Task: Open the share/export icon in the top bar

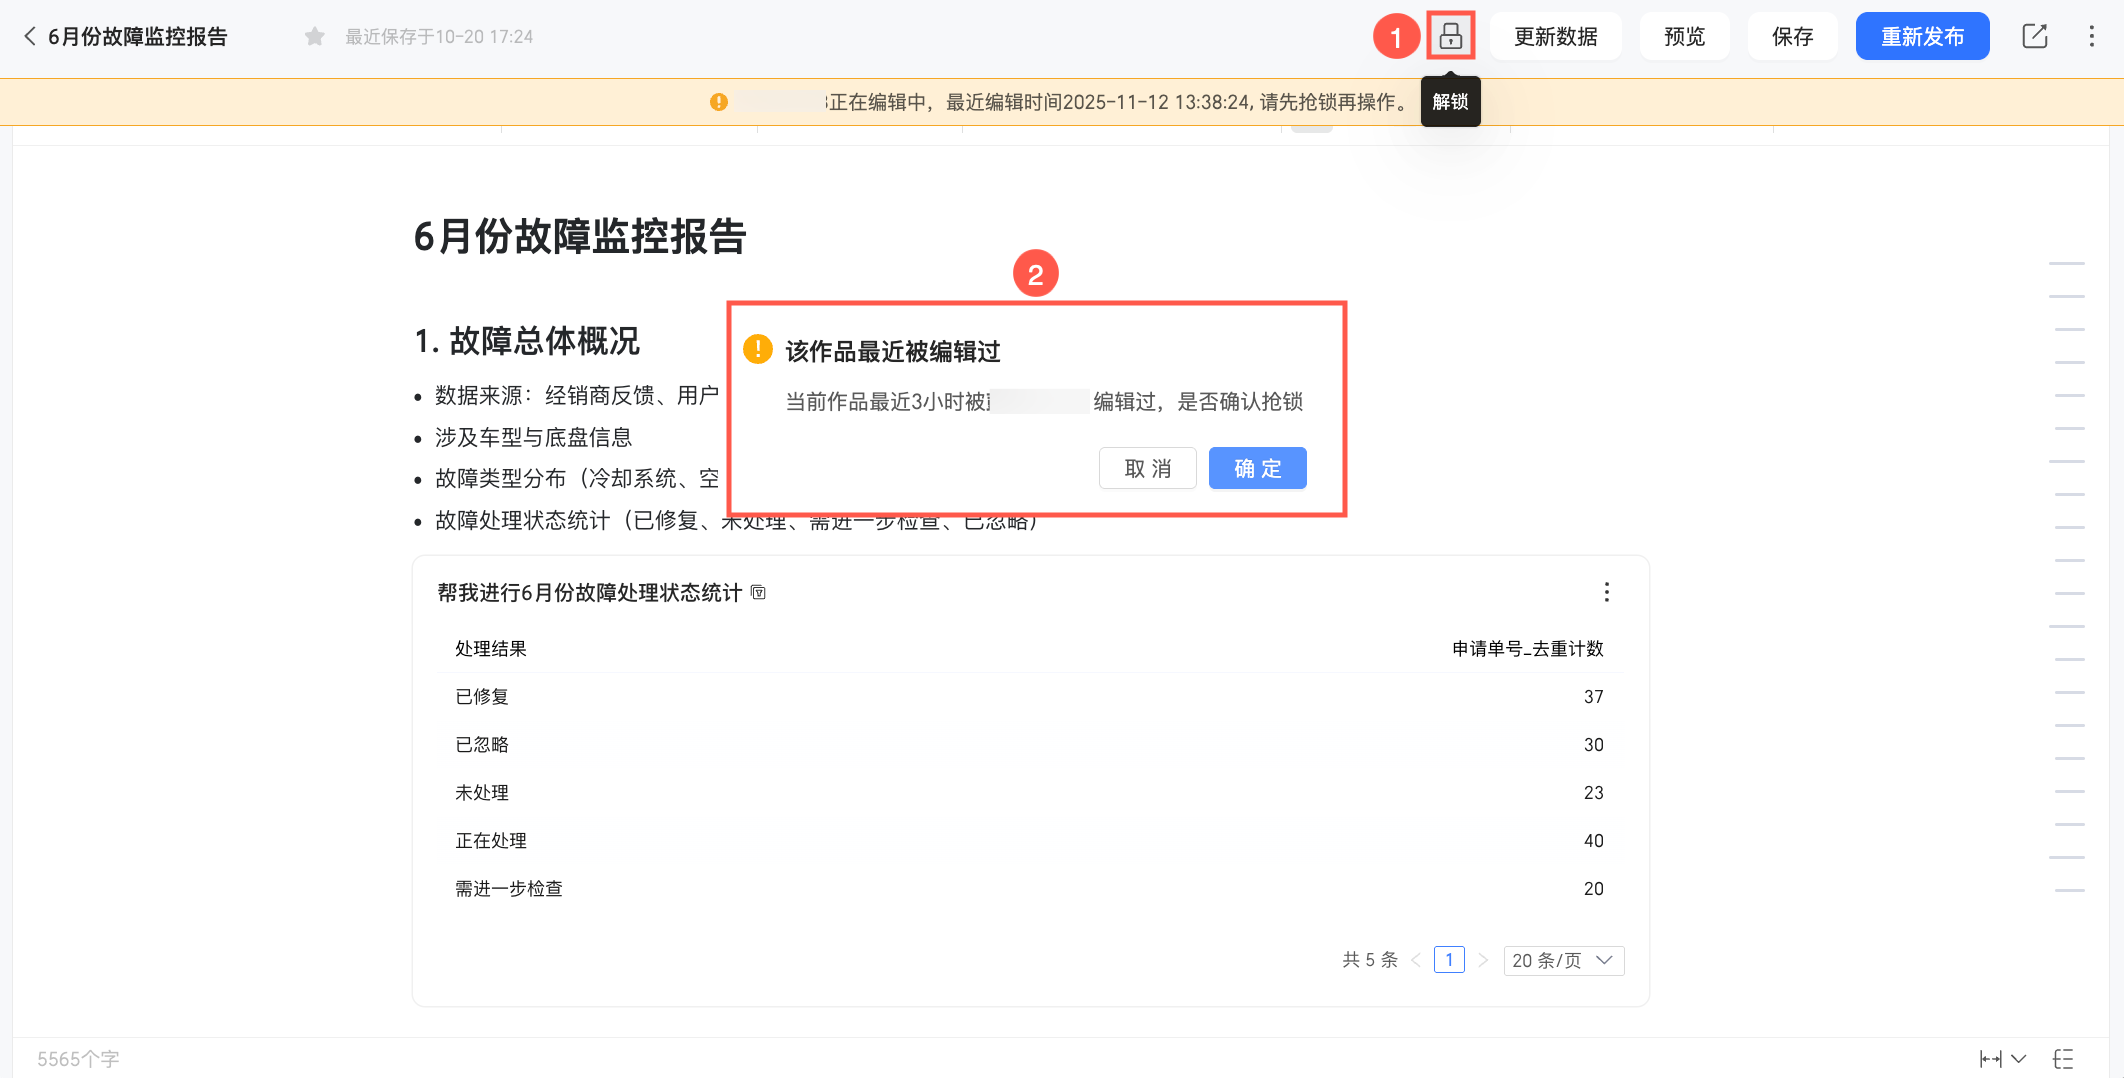Action: tap(2035, 37)
